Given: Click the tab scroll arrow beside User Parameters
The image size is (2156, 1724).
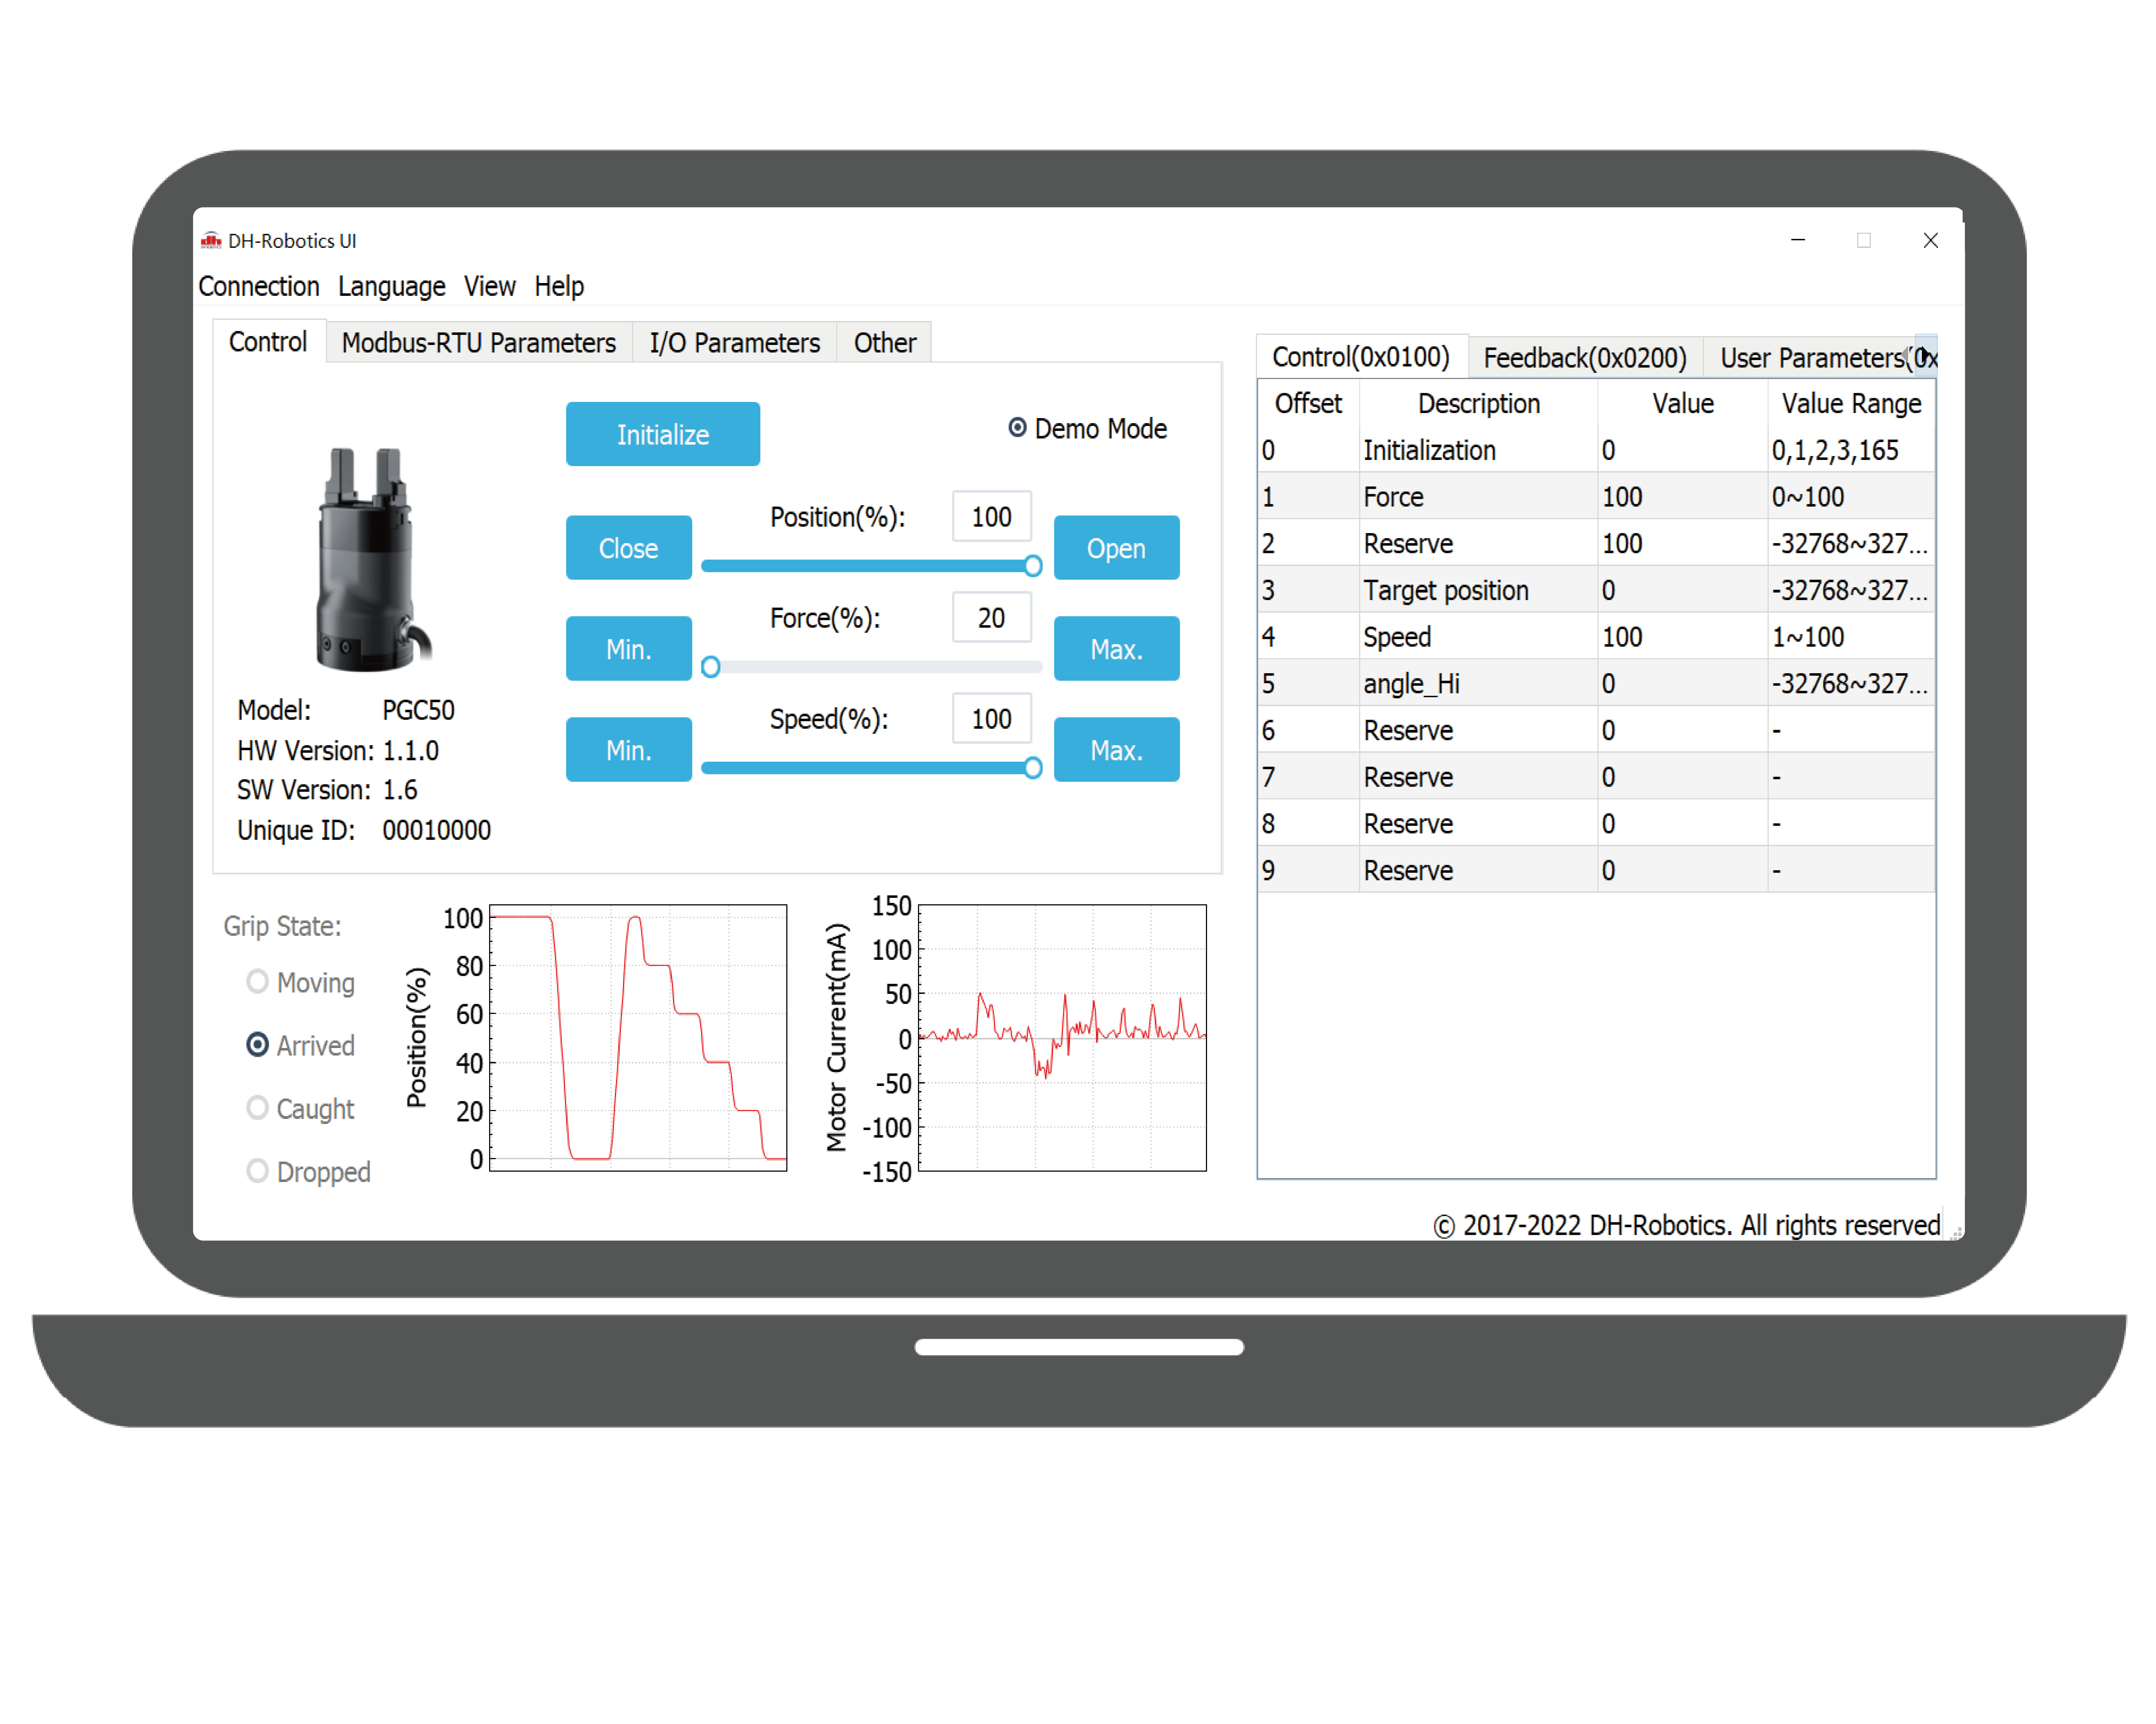Looking at the screenshot, I should (x=1926, y=355).
